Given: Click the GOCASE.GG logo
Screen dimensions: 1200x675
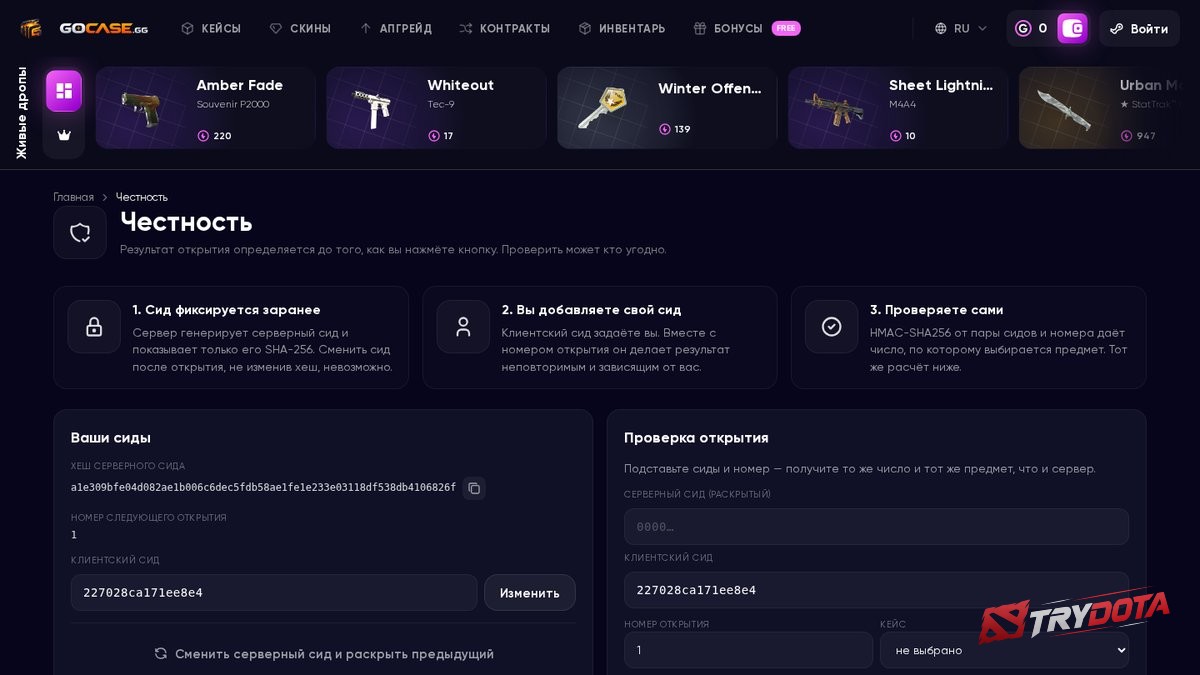Looking at the screenshot, I should 84,28.
